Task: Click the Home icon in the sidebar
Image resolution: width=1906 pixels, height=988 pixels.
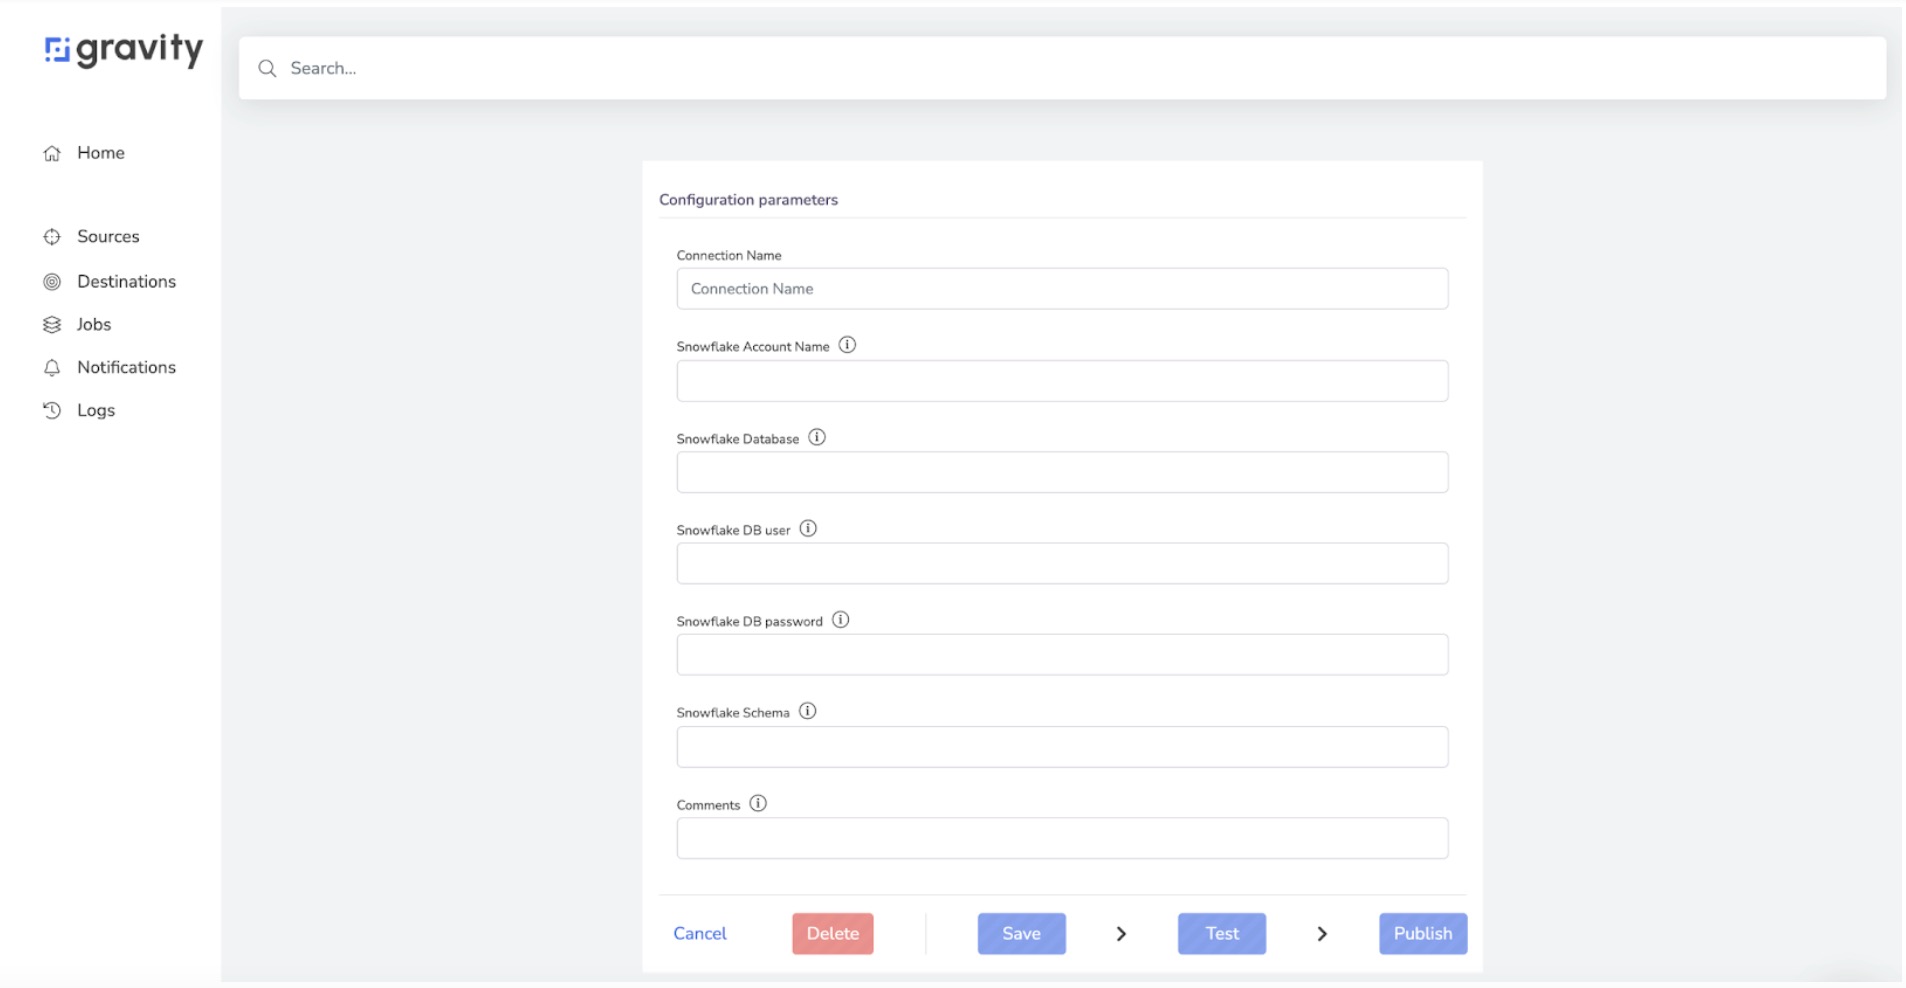Action: [x=52, y=152]
